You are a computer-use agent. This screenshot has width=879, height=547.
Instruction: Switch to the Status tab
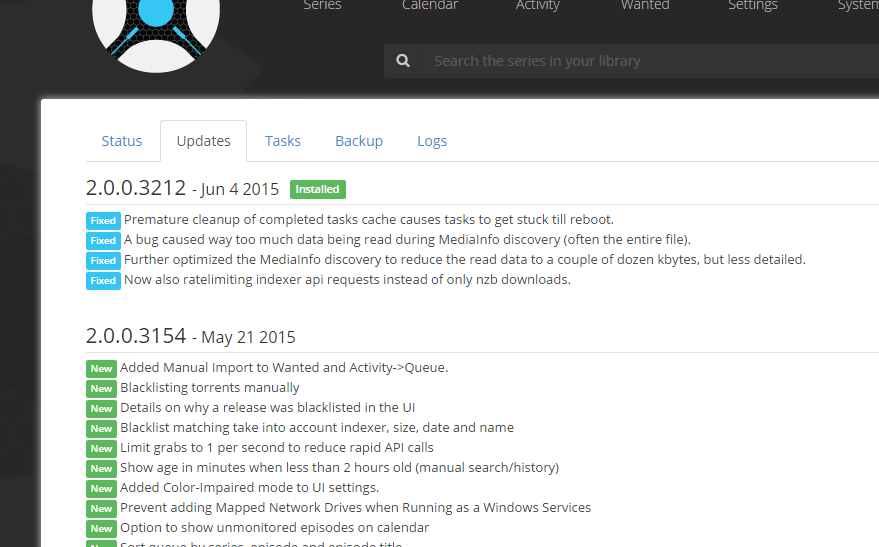(122, 141)
